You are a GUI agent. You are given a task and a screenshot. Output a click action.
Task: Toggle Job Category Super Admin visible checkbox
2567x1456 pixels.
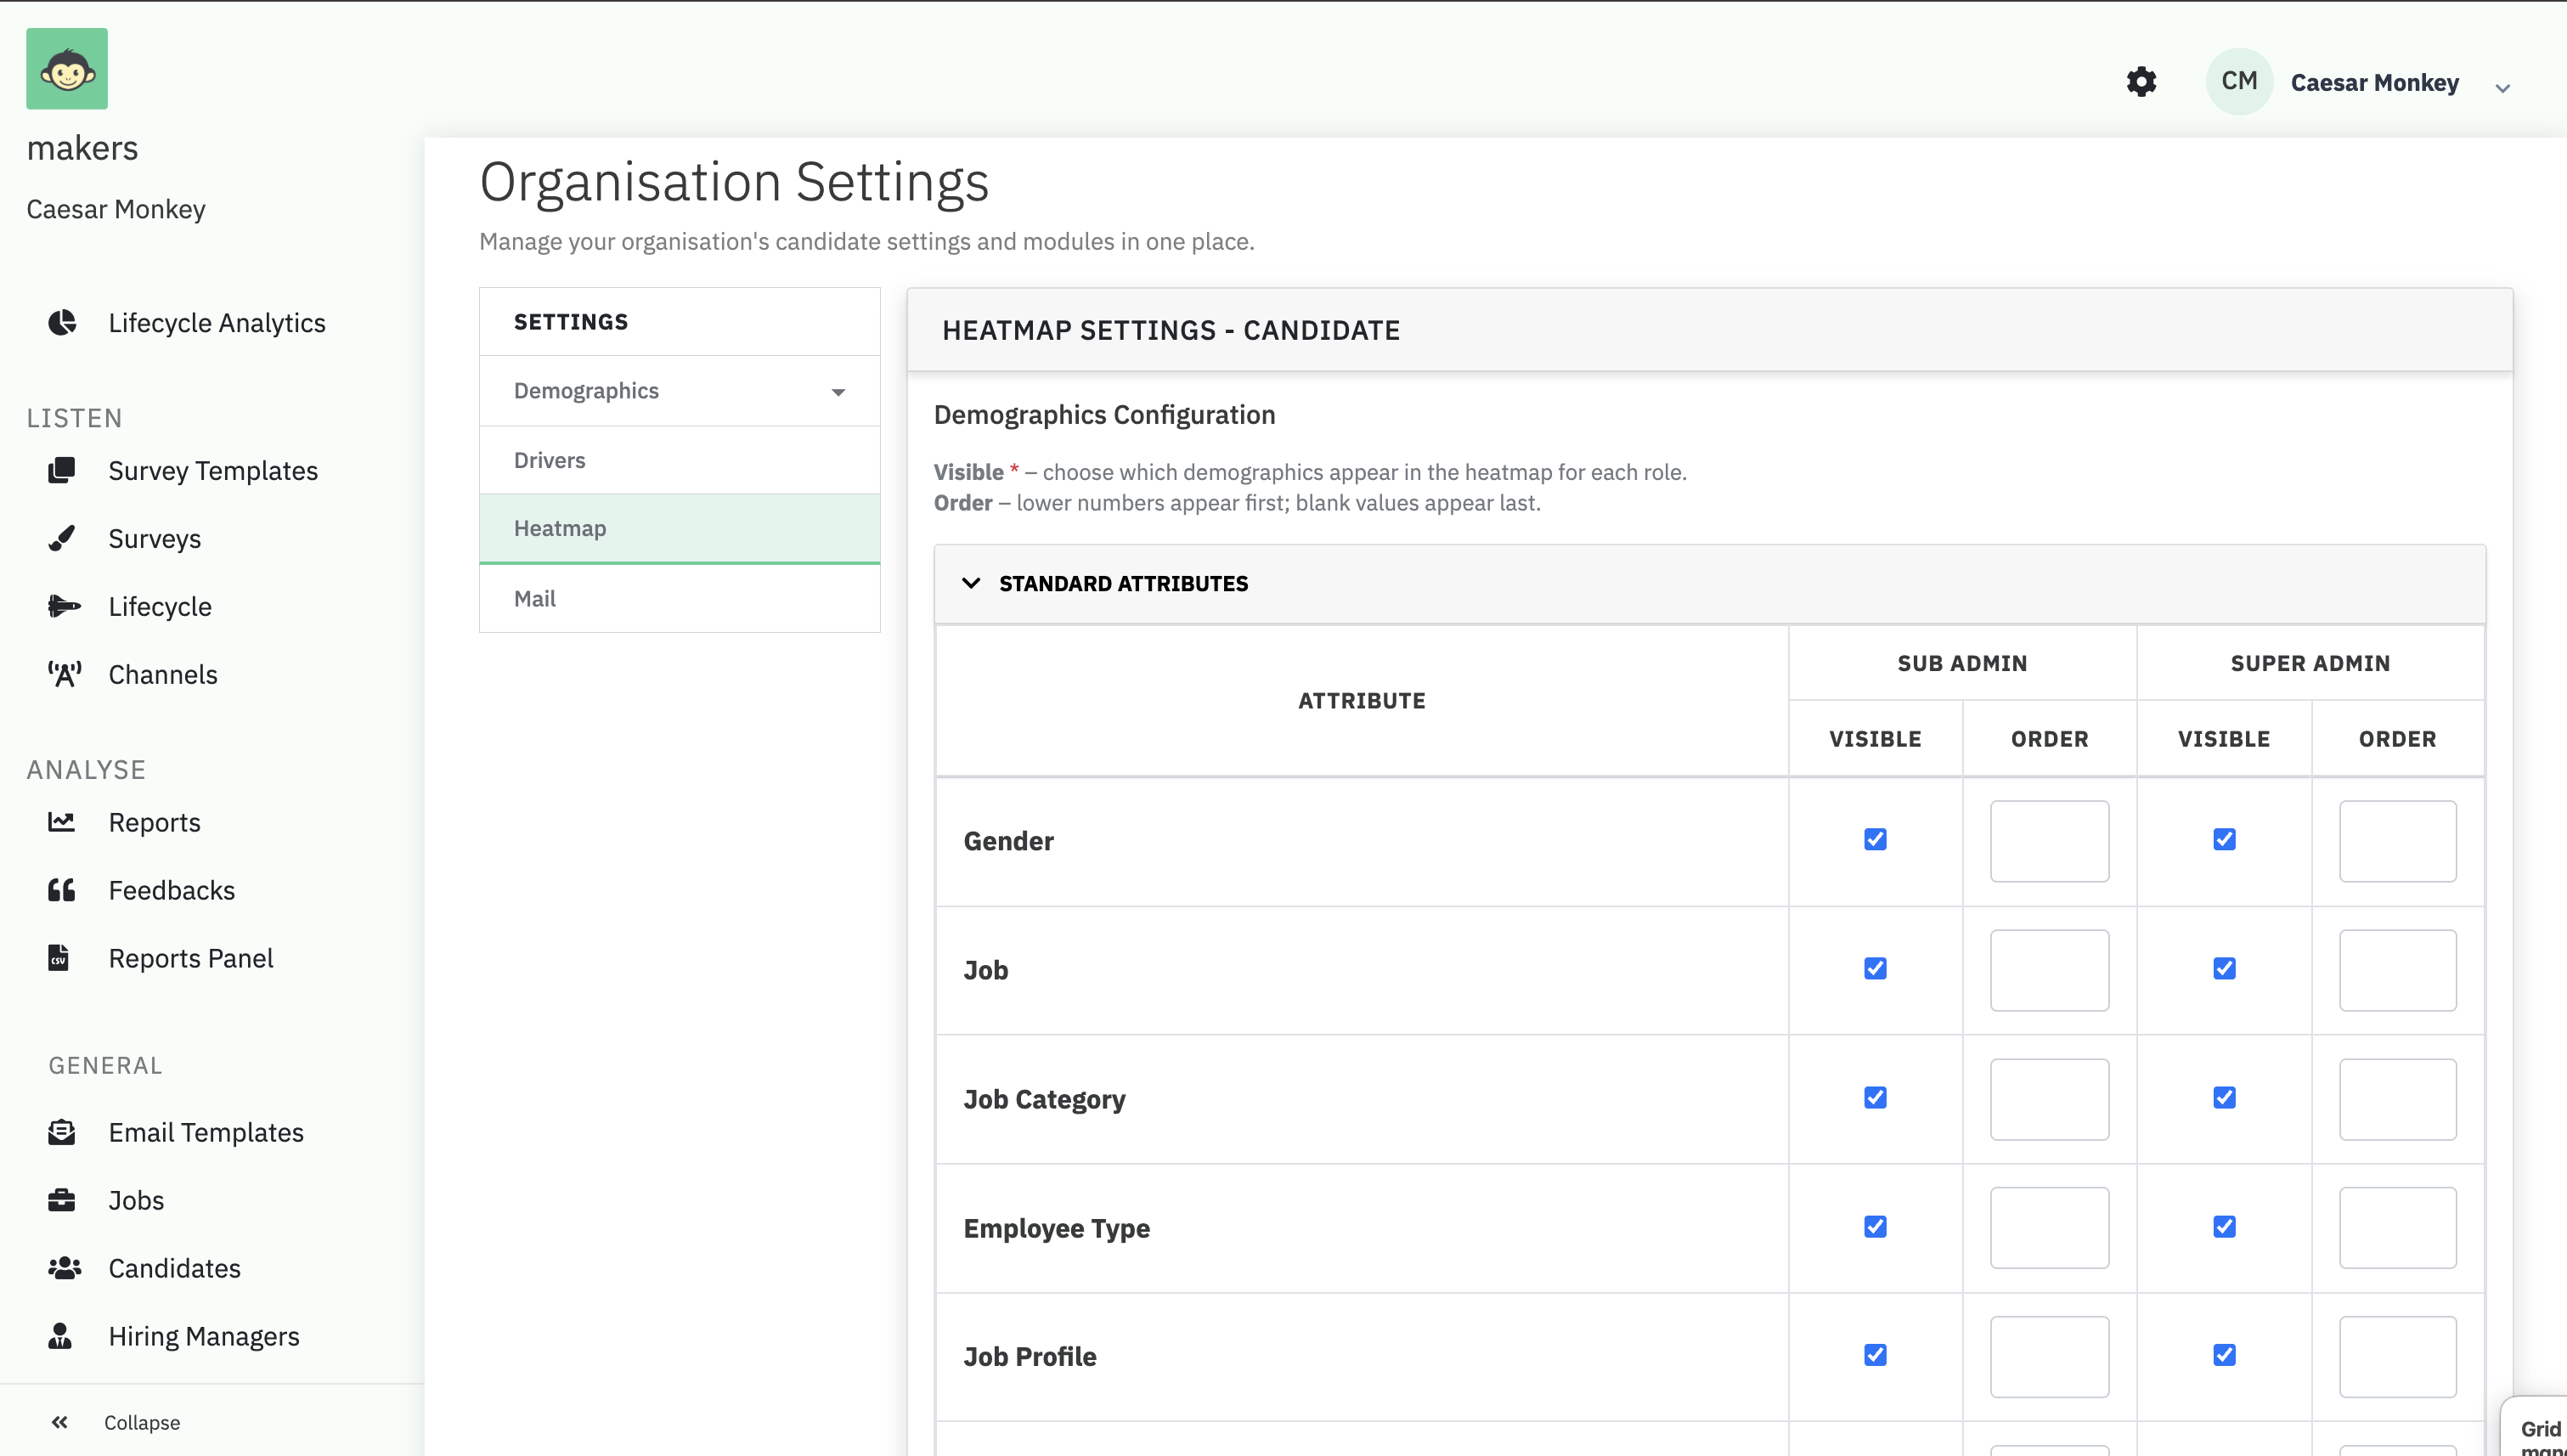pos(2224,1097)
